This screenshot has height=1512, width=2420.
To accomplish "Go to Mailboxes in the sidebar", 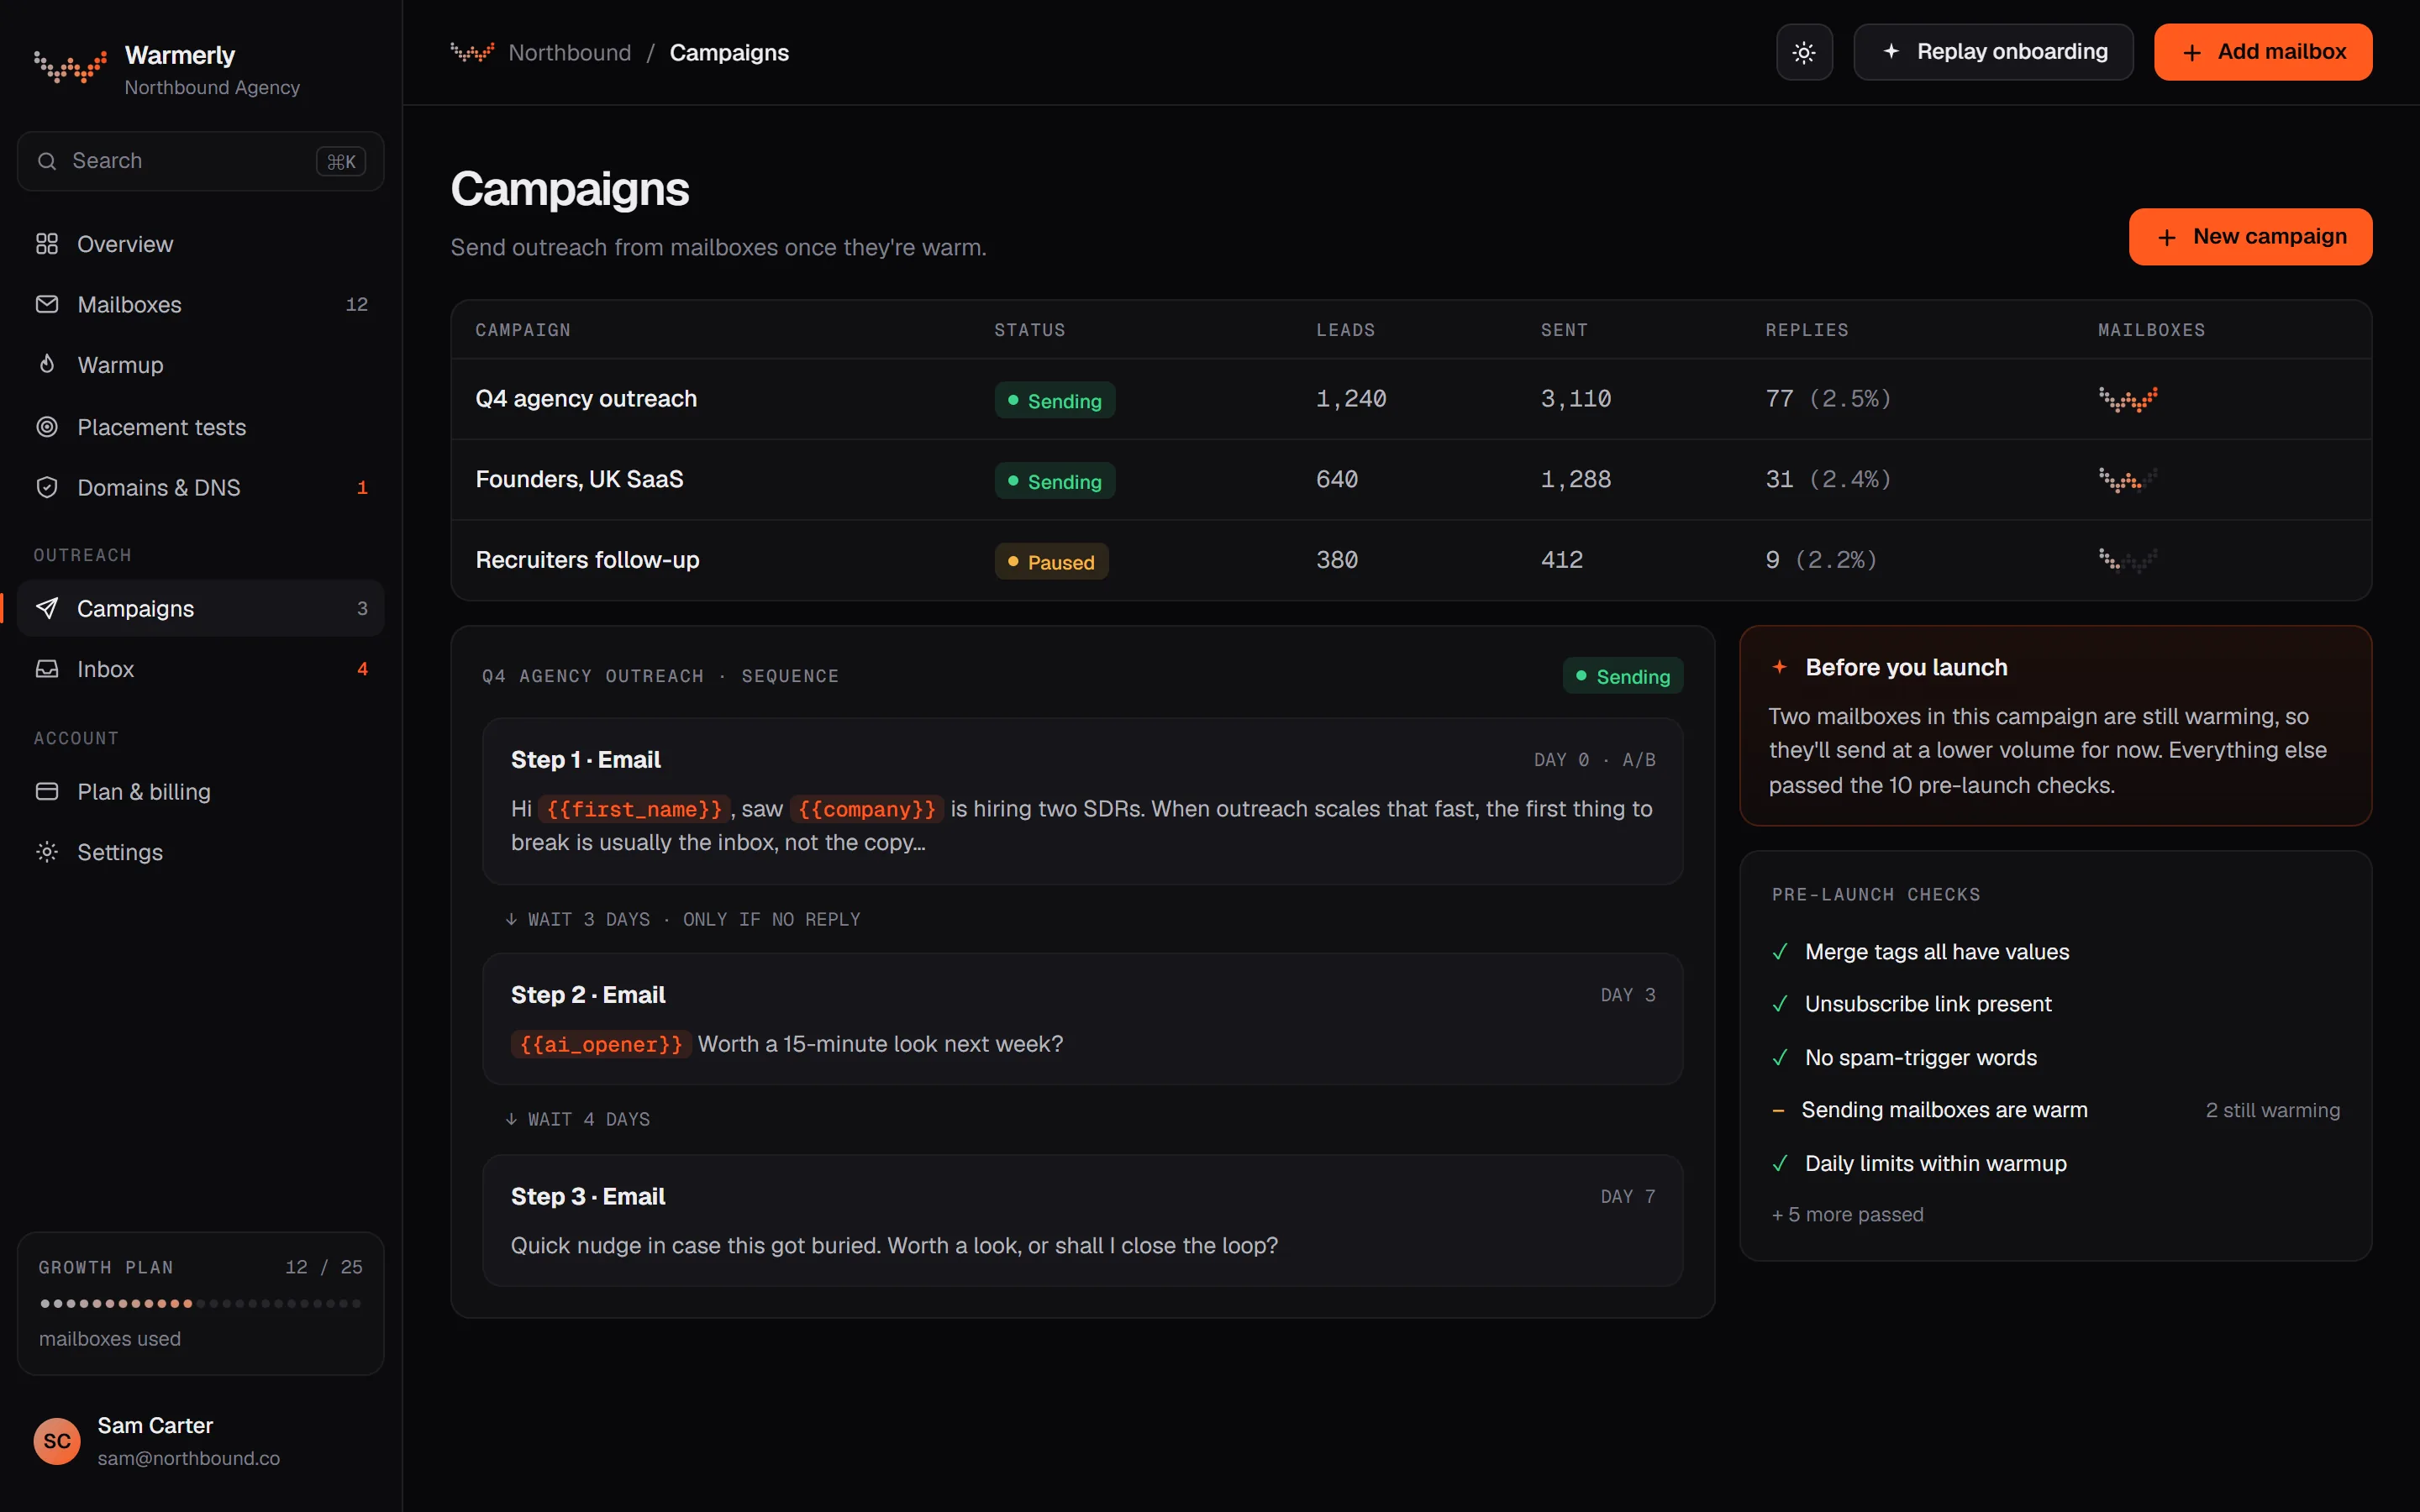I will tap(201, 304).
